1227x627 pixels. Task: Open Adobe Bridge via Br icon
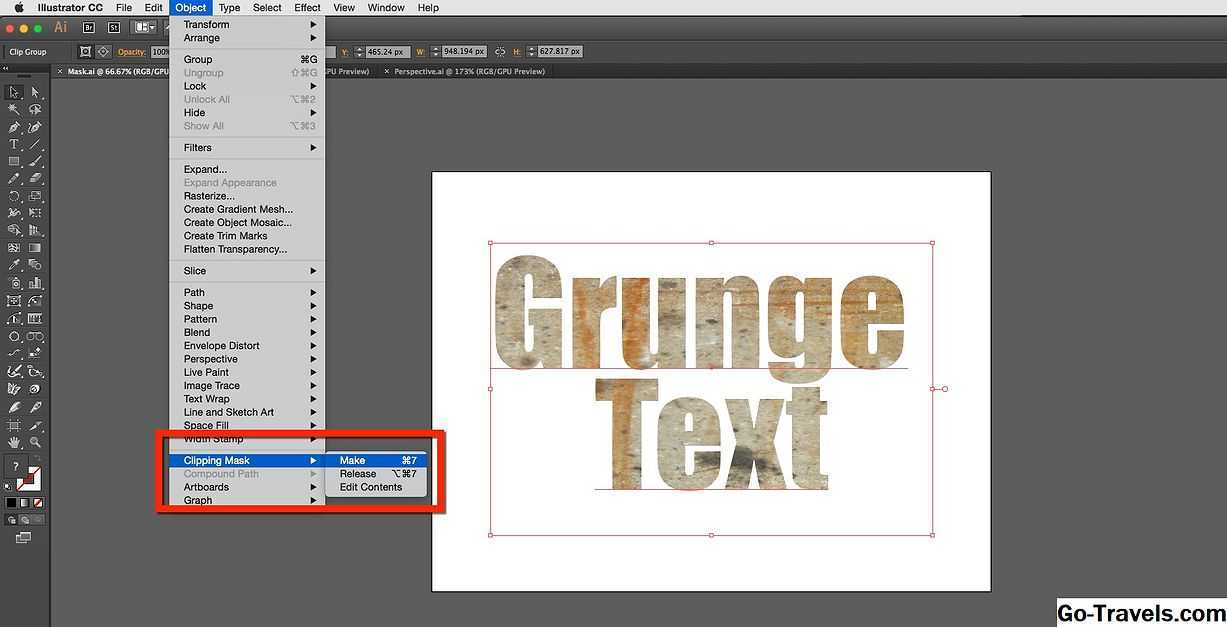89,28
